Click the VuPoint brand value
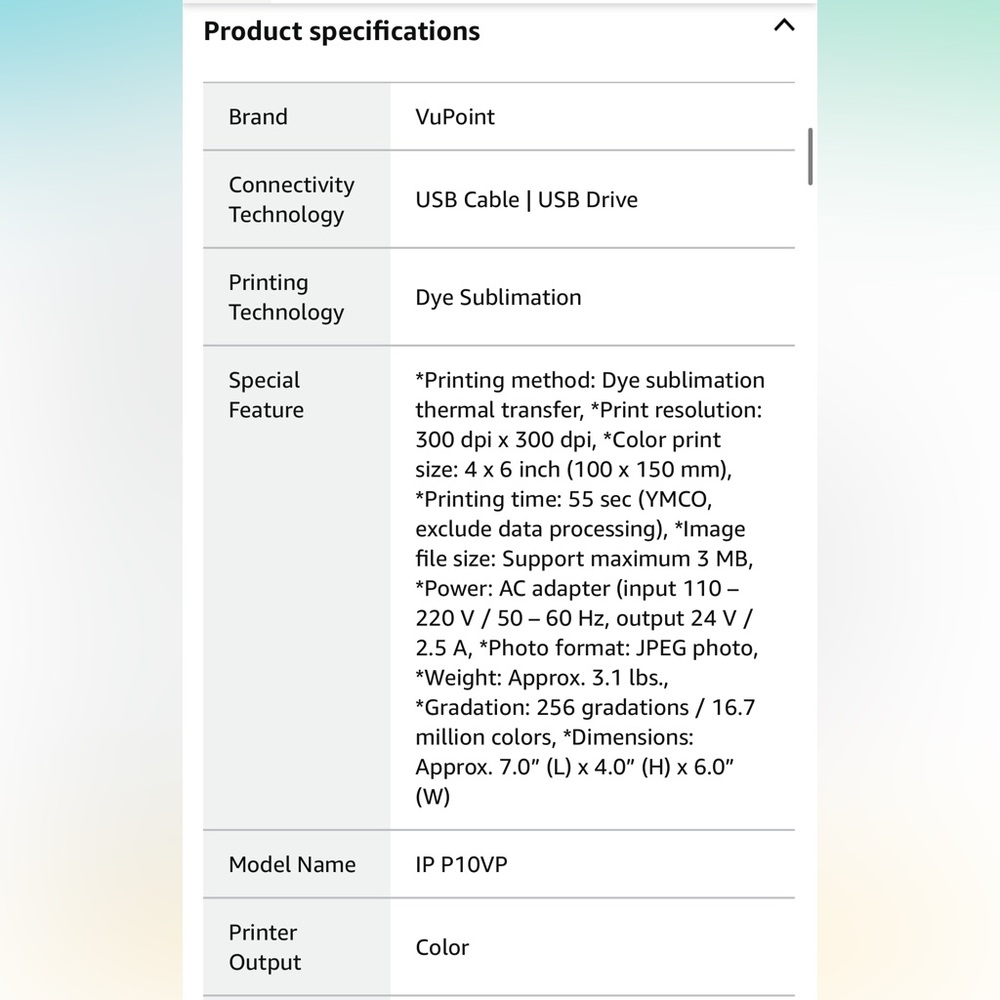Viewport: 1000px width, 1000px height. [x=455, y=117]
